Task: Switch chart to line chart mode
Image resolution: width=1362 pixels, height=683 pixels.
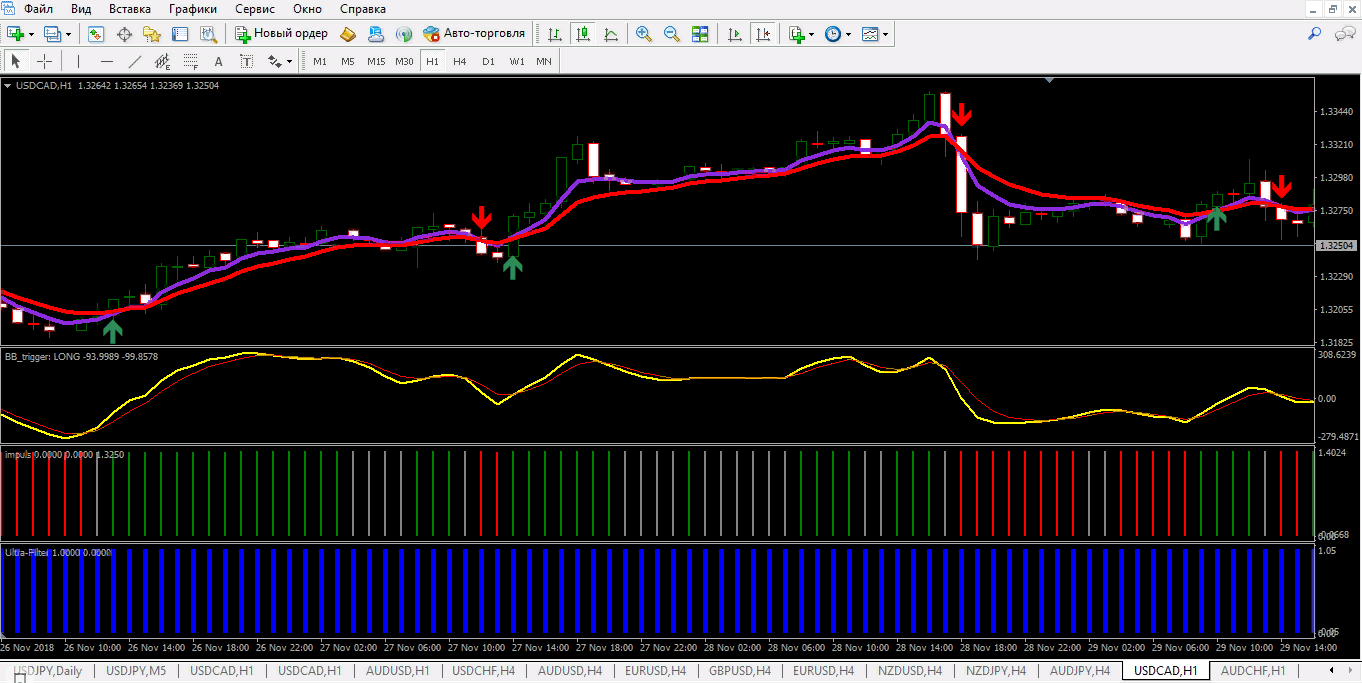Action: (x=611, y=34)
